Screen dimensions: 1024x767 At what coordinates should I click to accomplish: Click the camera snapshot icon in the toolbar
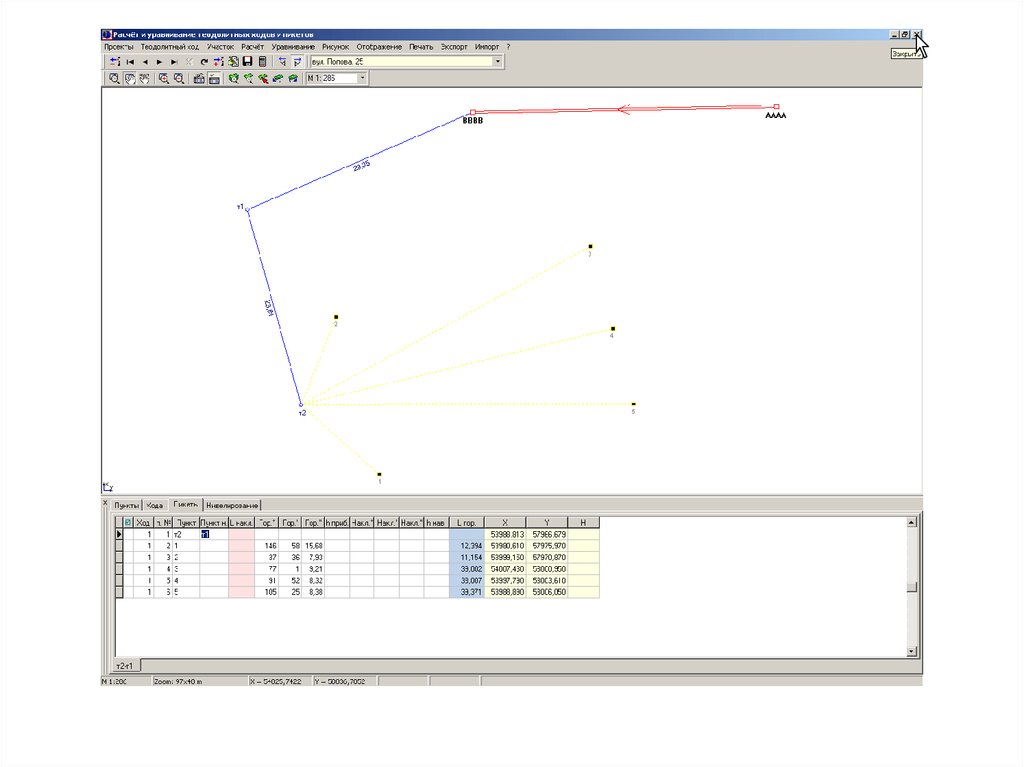(x=199, y=78)
